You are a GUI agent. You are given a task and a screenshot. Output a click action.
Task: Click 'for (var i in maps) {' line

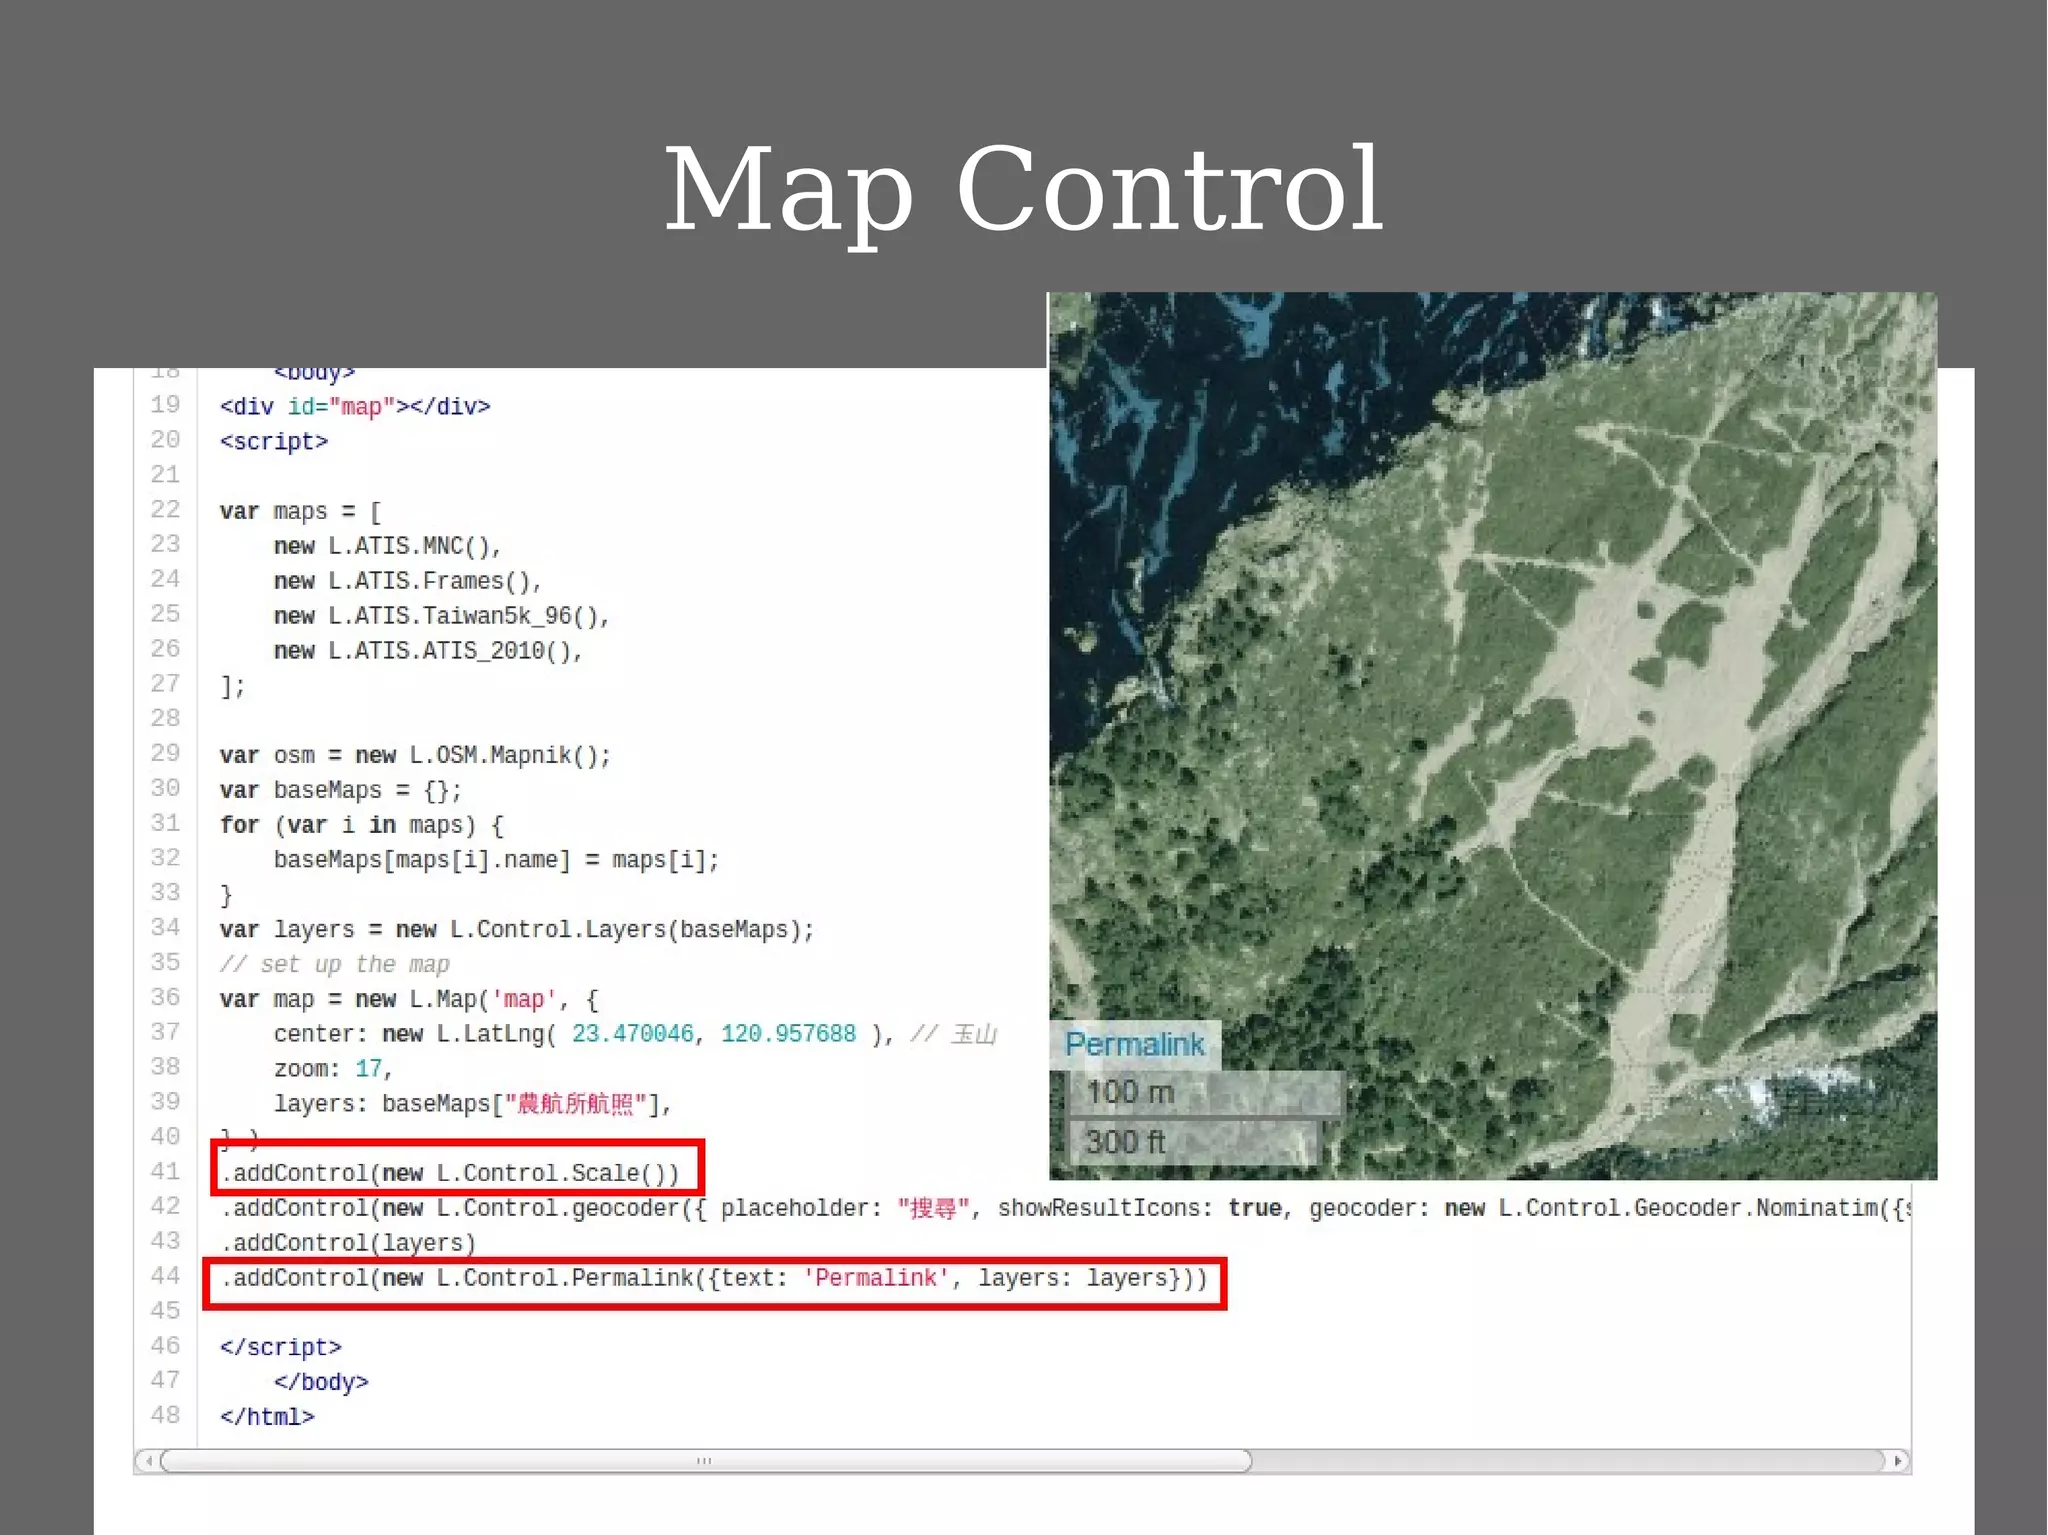click(x=361, y=825)
